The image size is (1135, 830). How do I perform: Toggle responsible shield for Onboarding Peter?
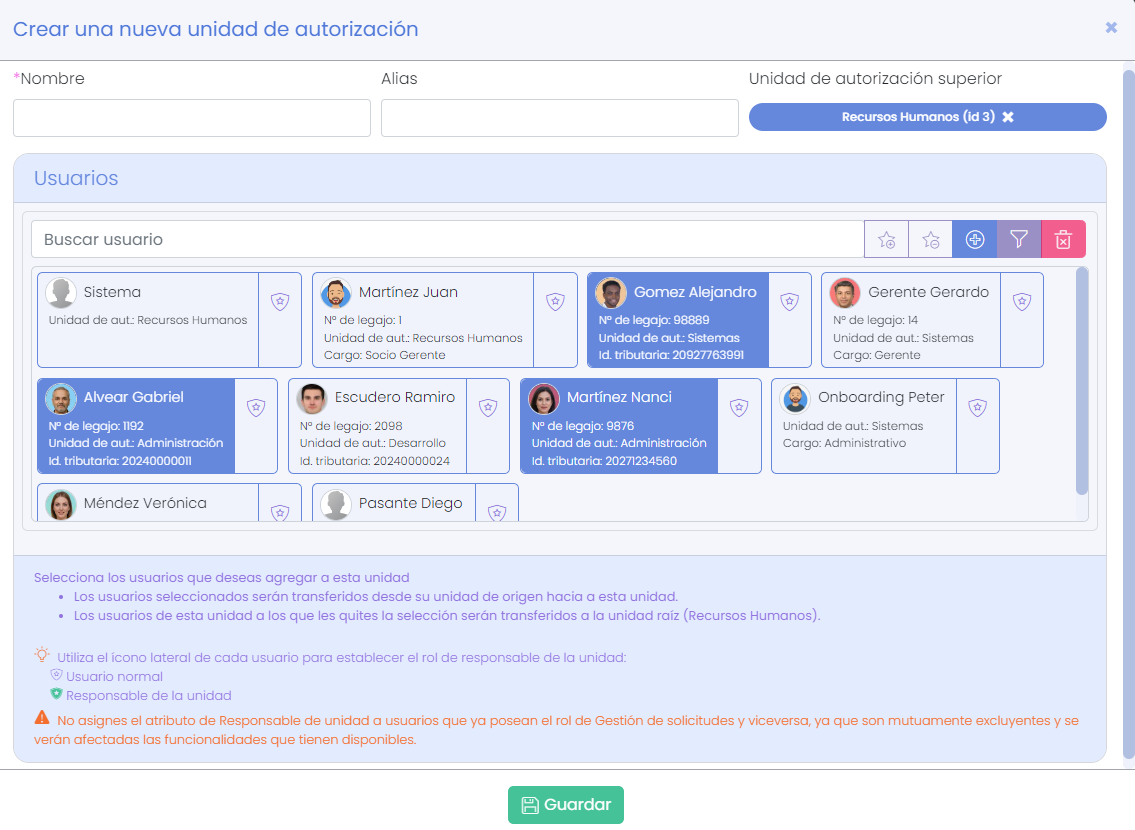[x=977, y=408]
